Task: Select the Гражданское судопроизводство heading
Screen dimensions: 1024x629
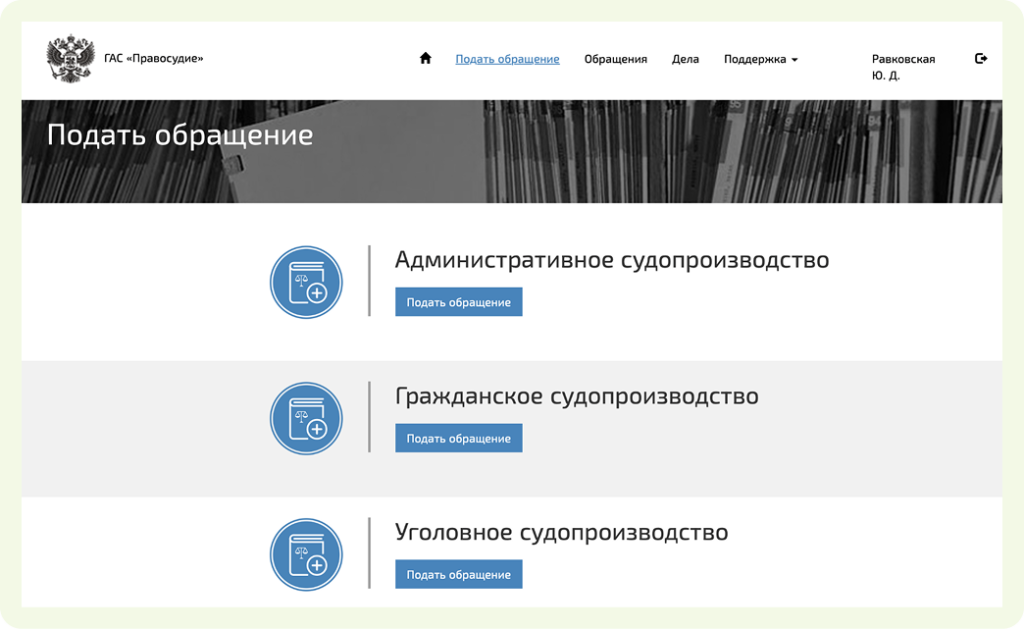Action: tap(576, 396)
